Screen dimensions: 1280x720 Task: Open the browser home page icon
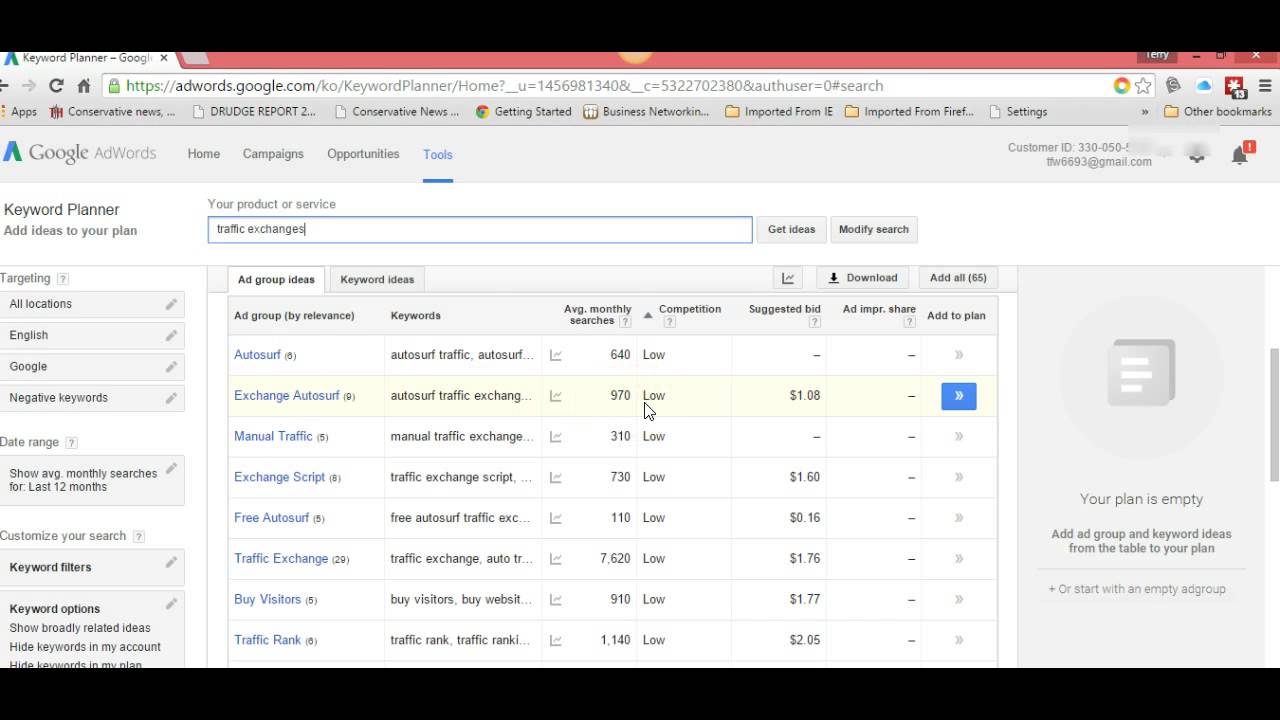84,86
